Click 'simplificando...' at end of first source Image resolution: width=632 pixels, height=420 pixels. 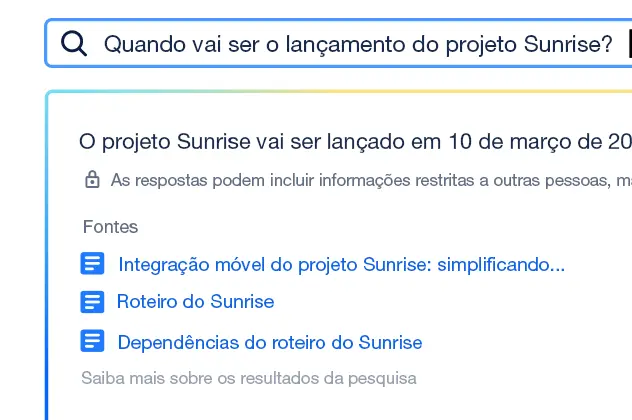point(501,265)
